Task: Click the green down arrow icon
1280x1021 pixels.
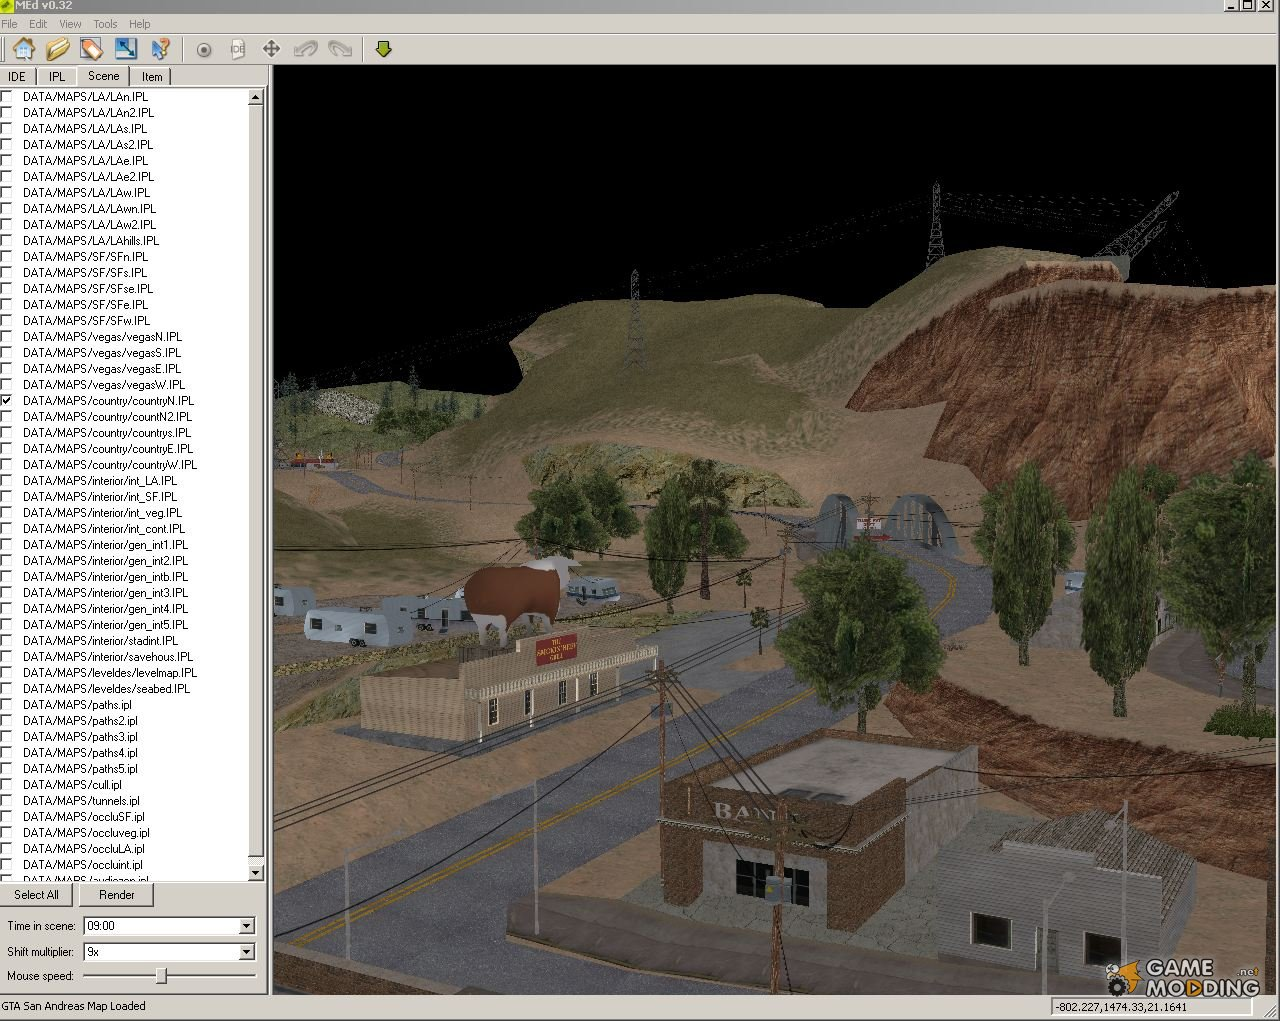Action: tap(383, 48)
